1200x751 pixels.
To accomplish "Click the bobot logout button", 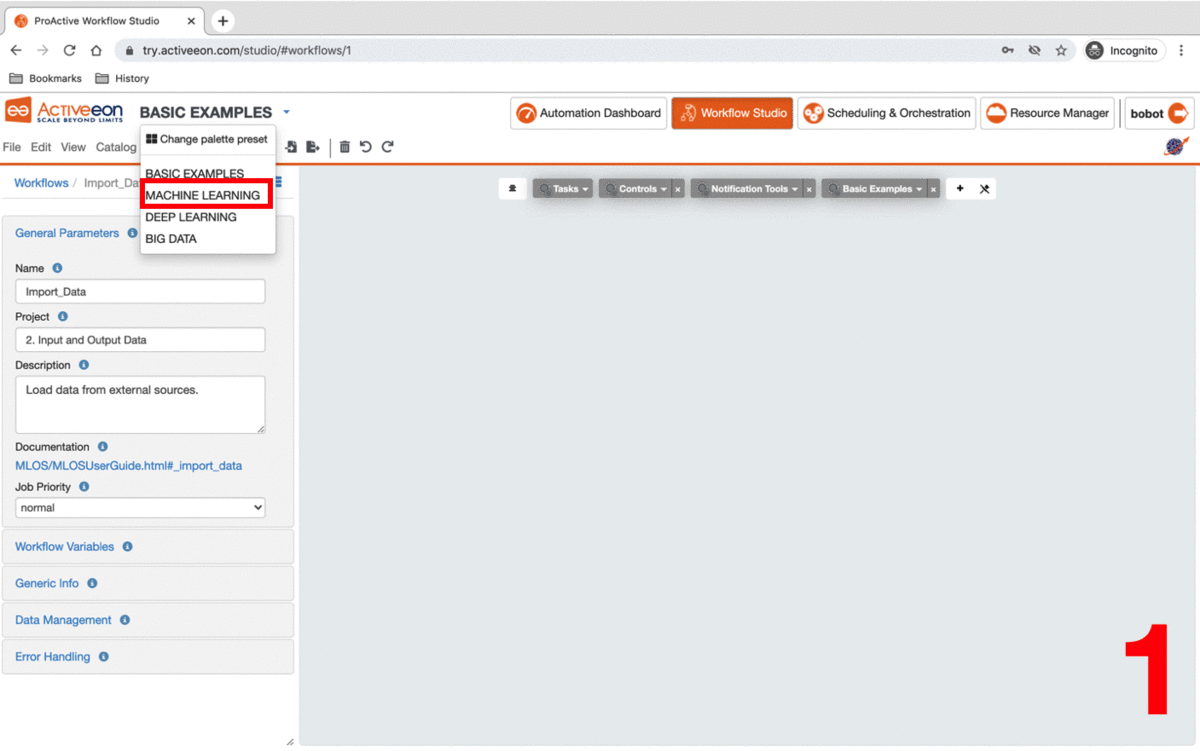I will [x=1159, y=113].
